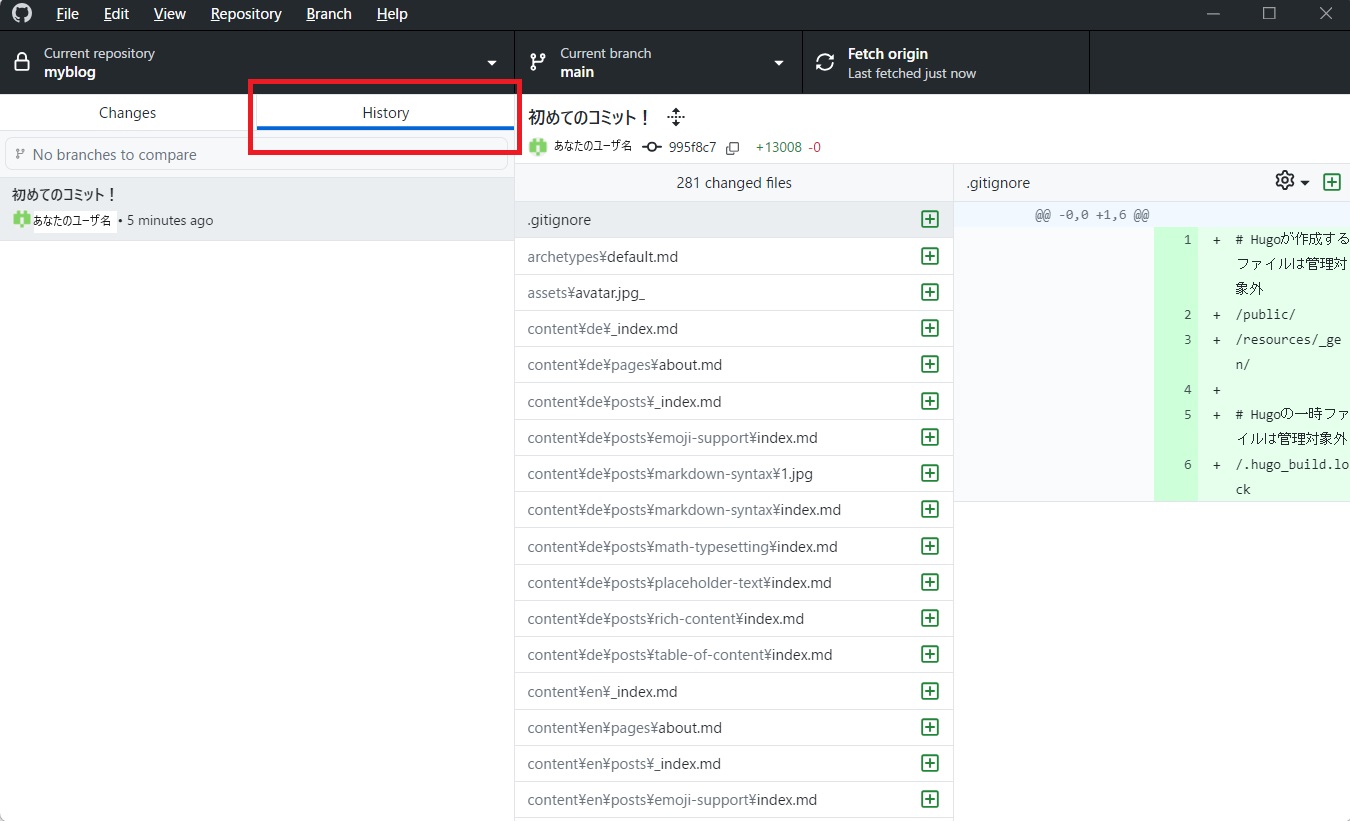Select the 初めてのコミット！ commit in history list
Viewport: 1350px width, 821px height.
(257, 208)
